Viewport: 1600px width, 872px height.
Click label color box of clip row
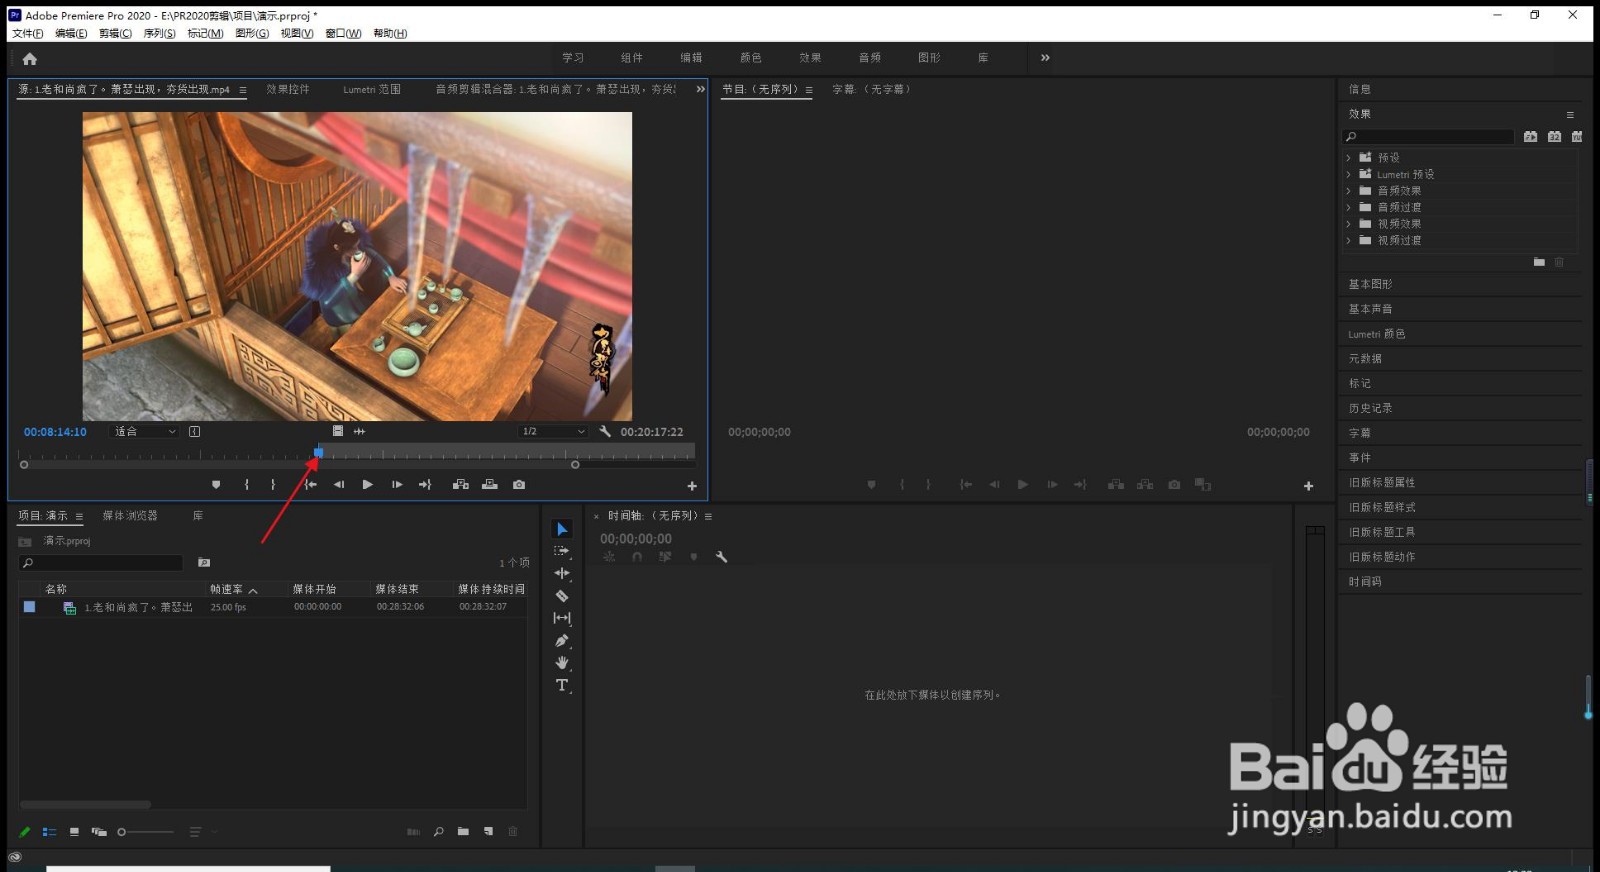[x=29, y=607]
